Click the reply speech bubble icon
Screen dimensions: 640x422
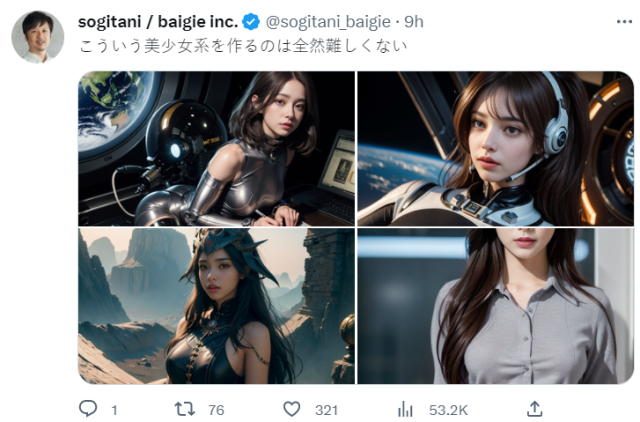(x=88, y=409)
